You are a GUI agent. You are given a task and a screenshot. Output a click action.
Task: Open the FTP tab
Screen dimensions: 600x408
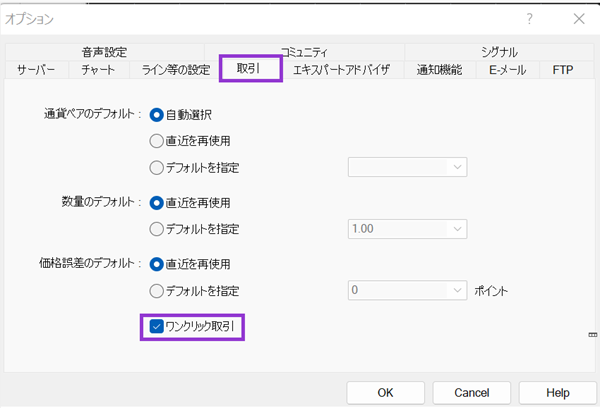pyautogui.click(x=563, y=70)
